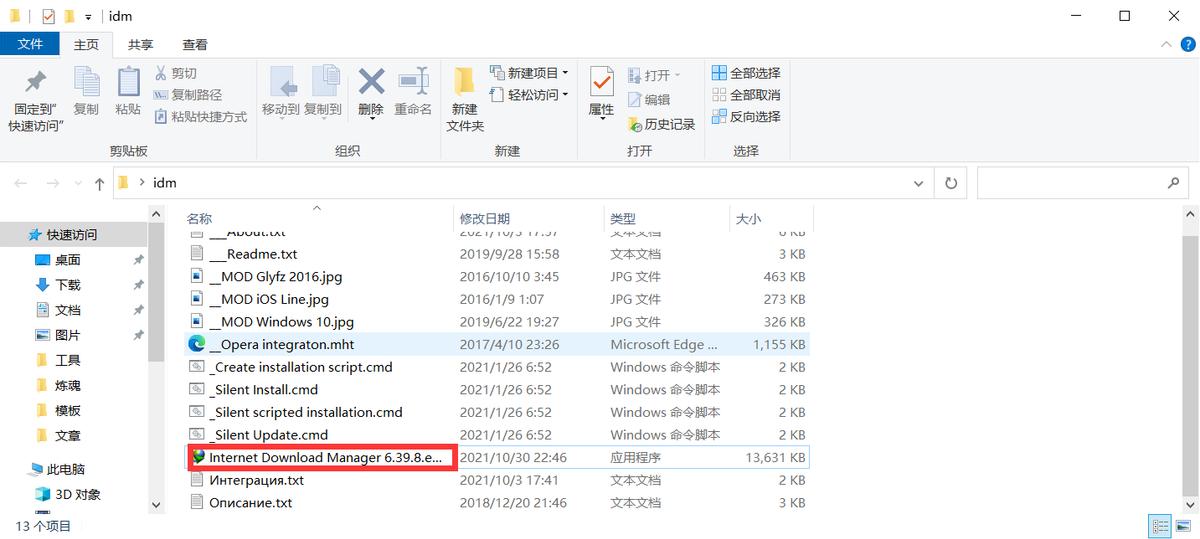1200x539 pixels.
Task: Click 反向选择 invert selection
Action: click(x=746, y=117)
